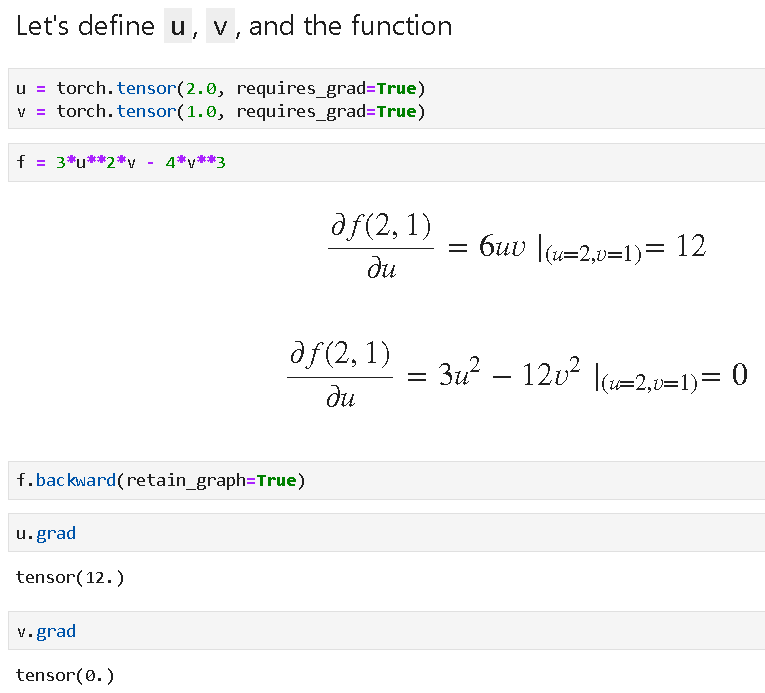Click the True keyword in f.backward
The image size is (765, 693).
[276, 481]
